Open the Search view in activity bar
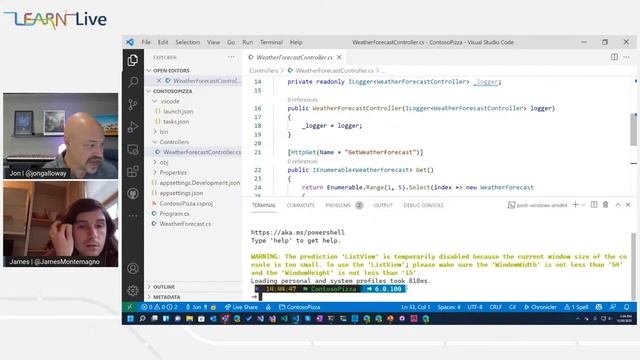The image size is (640, 360). [x=133, y=82]
